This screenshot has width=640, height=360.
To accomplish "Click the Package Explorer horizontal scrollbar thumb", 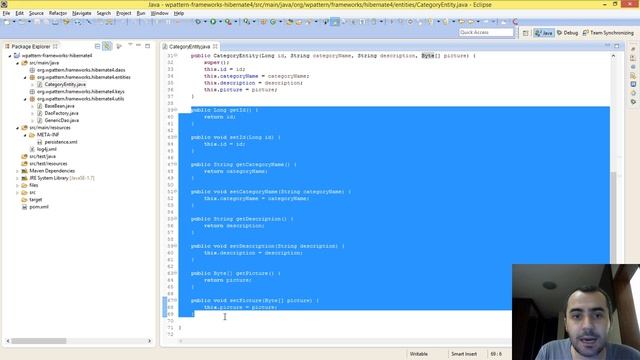I will pos(39,341).
